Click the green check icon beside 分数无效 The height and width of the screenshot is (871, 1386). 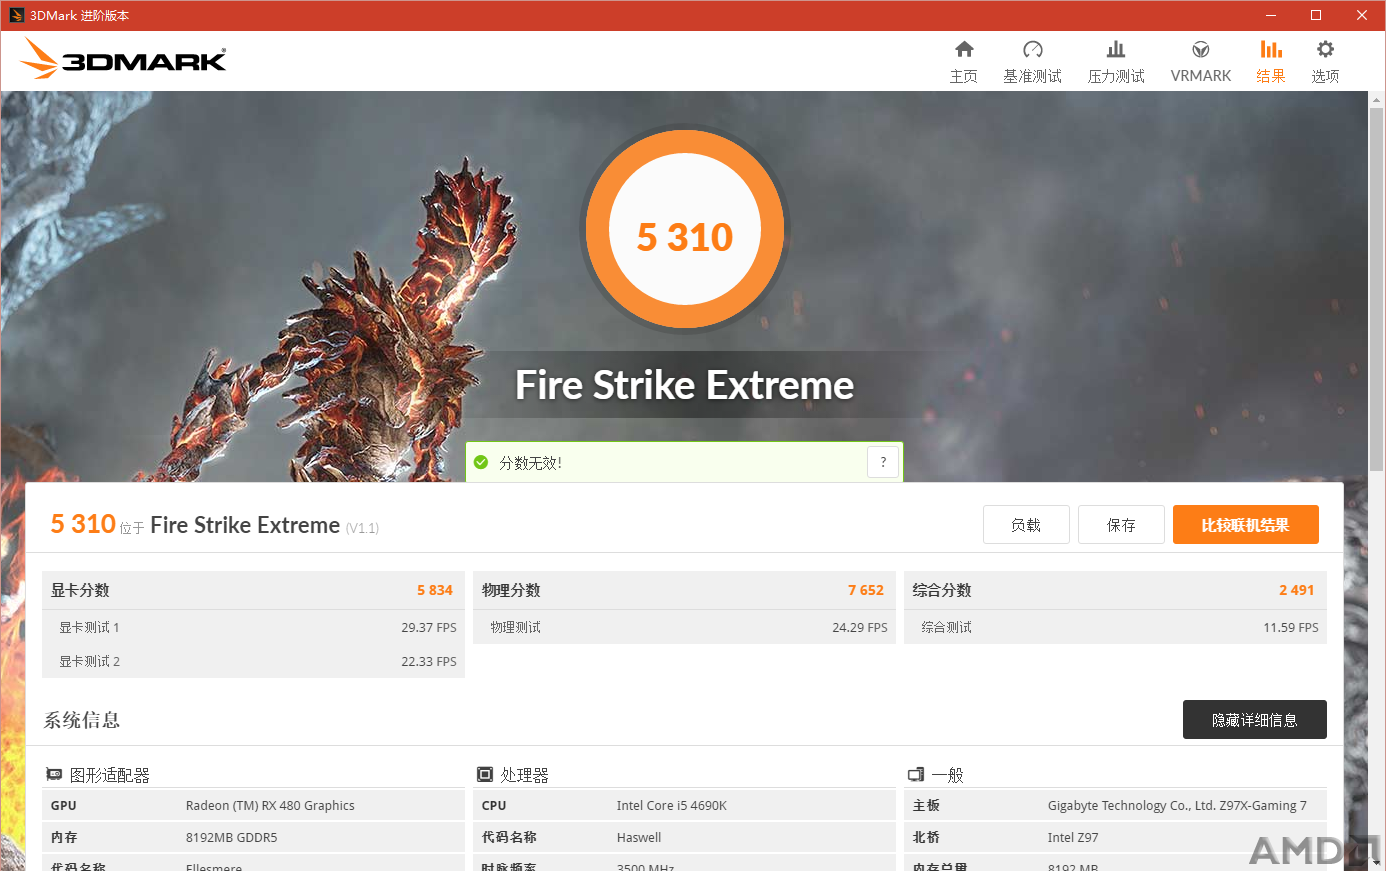tap(481, 462)
